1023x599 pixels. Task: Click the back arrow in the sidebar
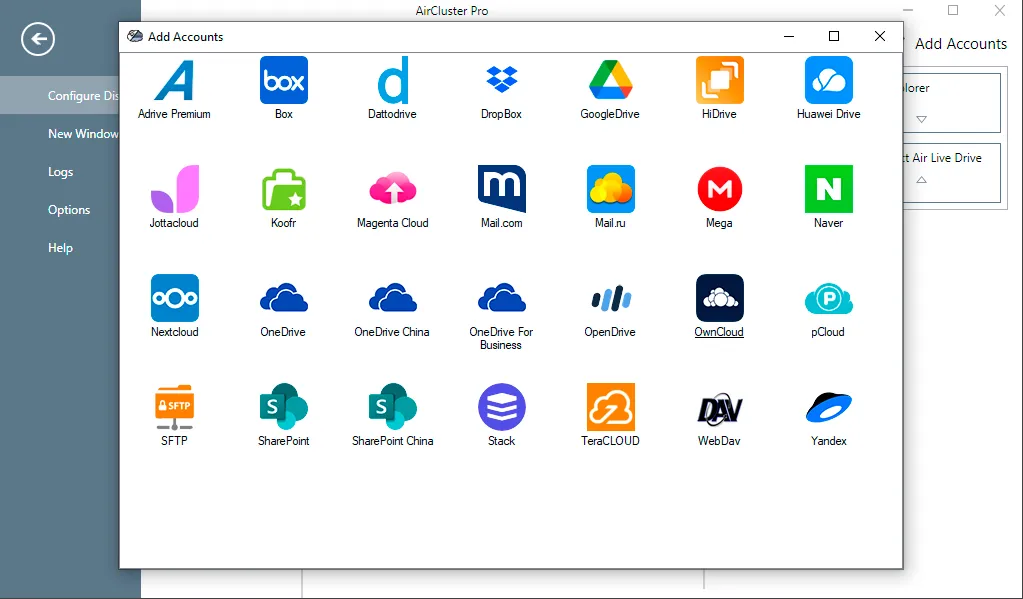[x=38, y=39]
